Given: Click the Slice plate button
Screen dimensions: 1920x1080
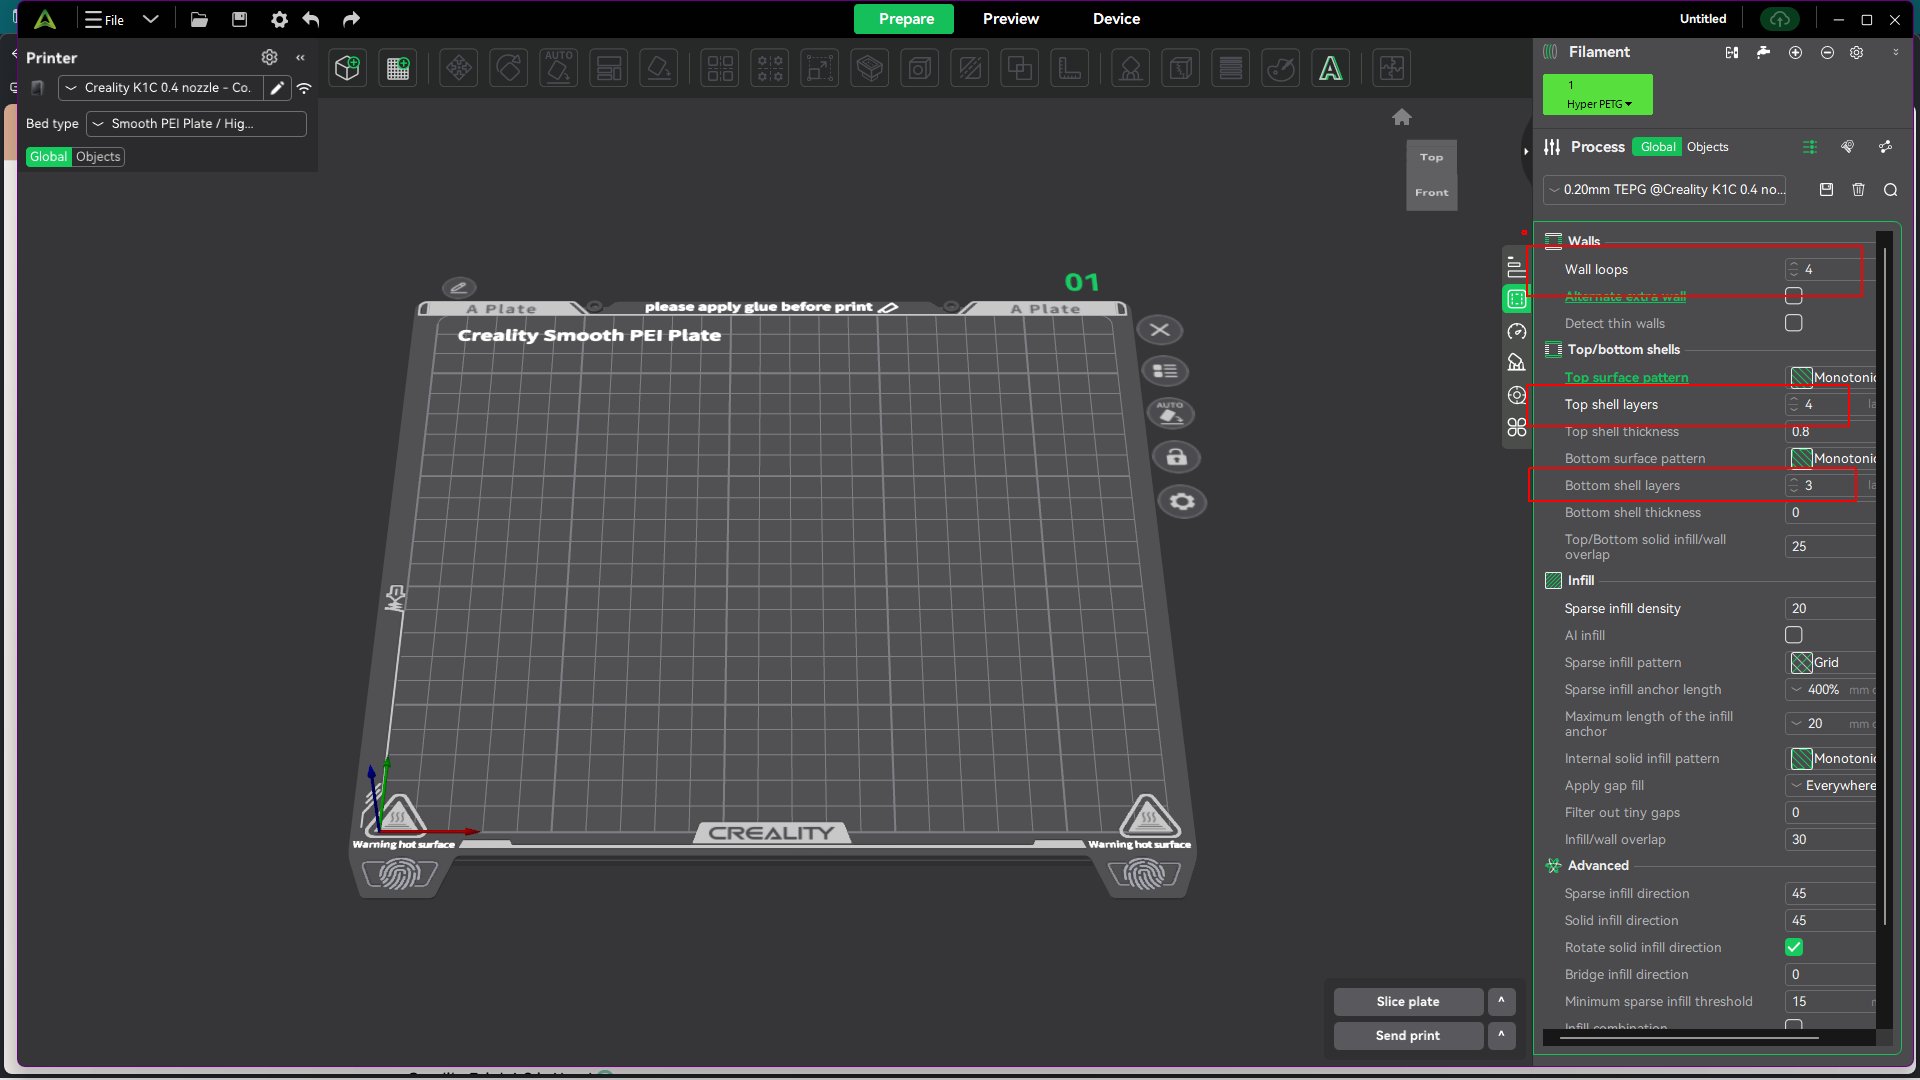Looking at the screenshot, I should click(1407, 1001).
